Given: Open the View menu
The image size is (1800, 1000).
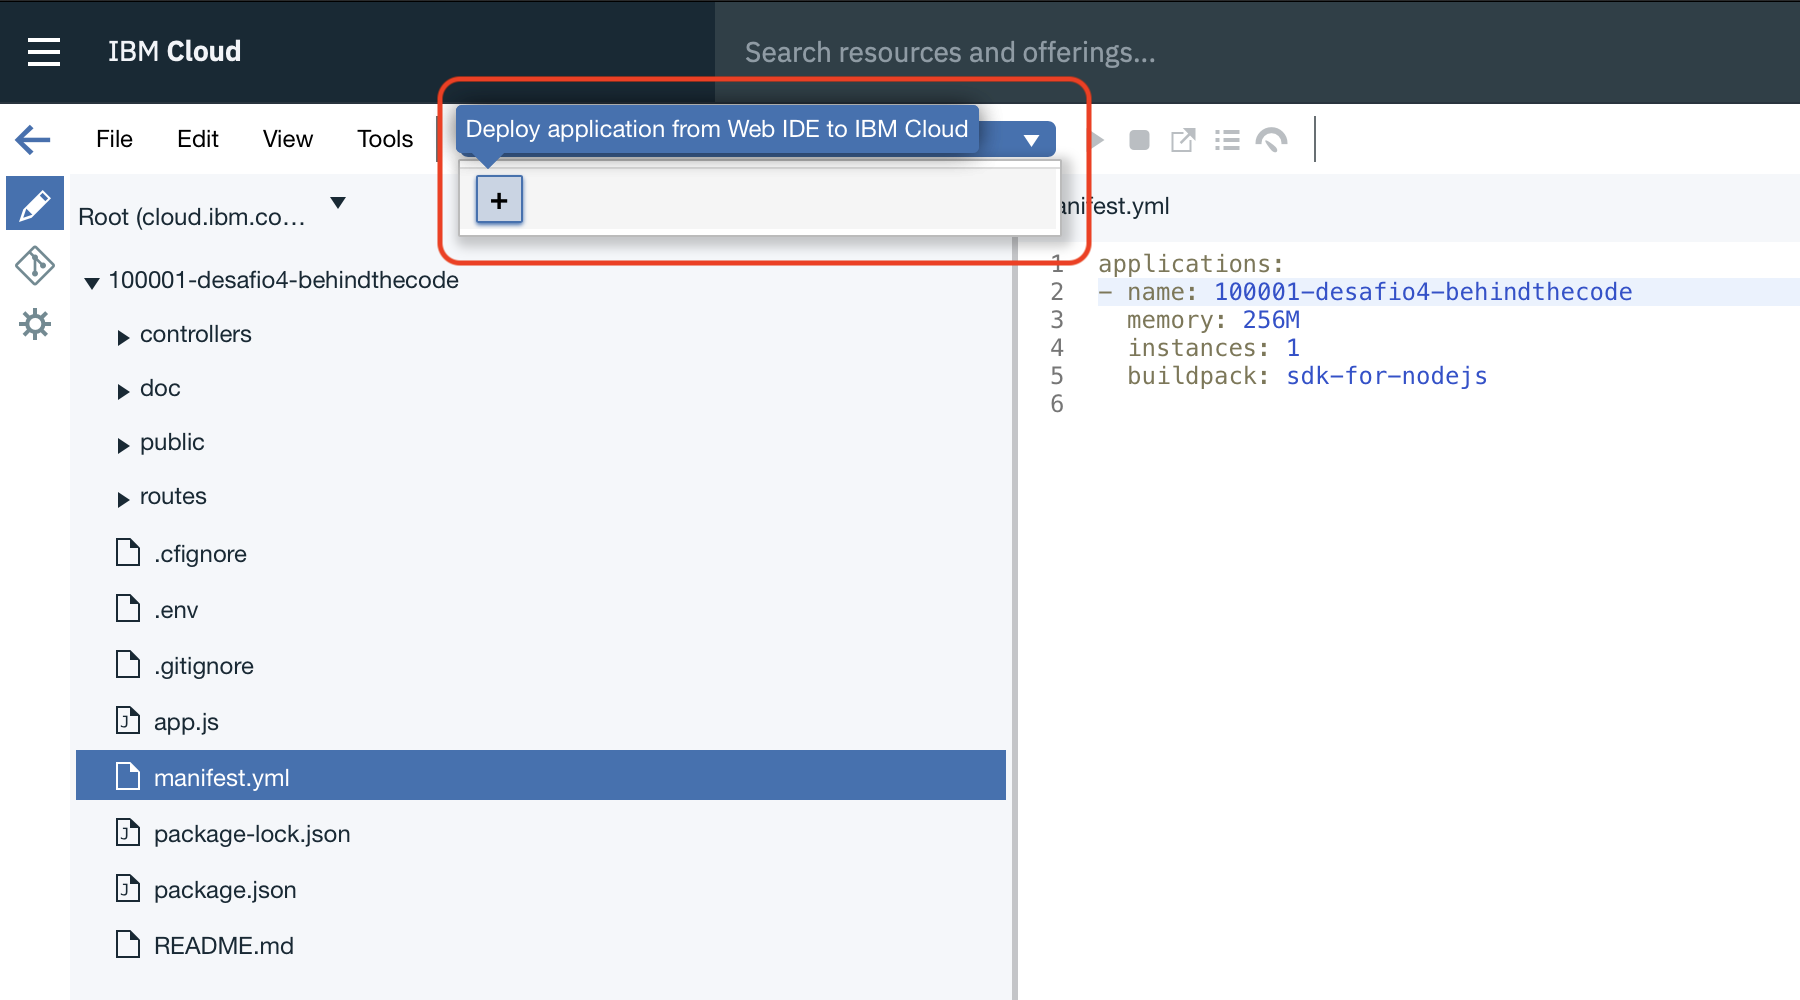Looking at the screenshot, I should click(x=288, y=139).
